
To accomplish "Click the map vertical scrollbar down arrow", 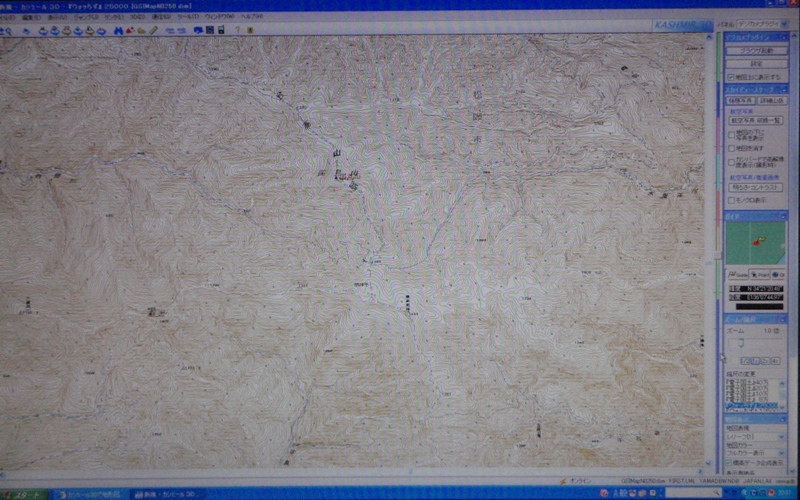I will (x=709, y=464).
